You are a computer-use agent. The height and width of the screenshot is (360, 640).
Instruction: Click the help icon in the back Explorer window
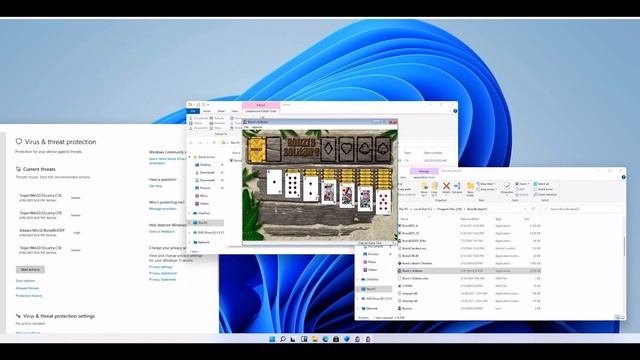click(x=455, y=111)
